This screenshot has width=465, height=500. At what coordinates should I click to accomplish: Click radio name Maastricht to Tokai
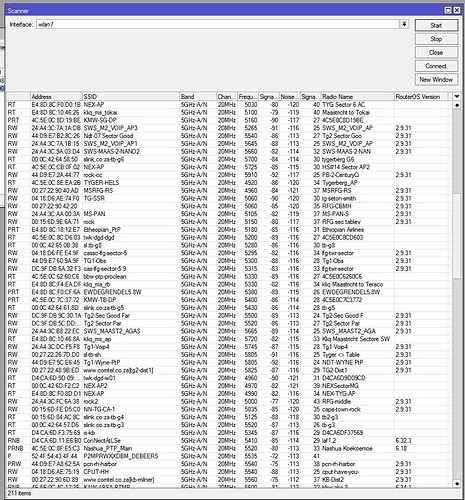tap(346, 112)
